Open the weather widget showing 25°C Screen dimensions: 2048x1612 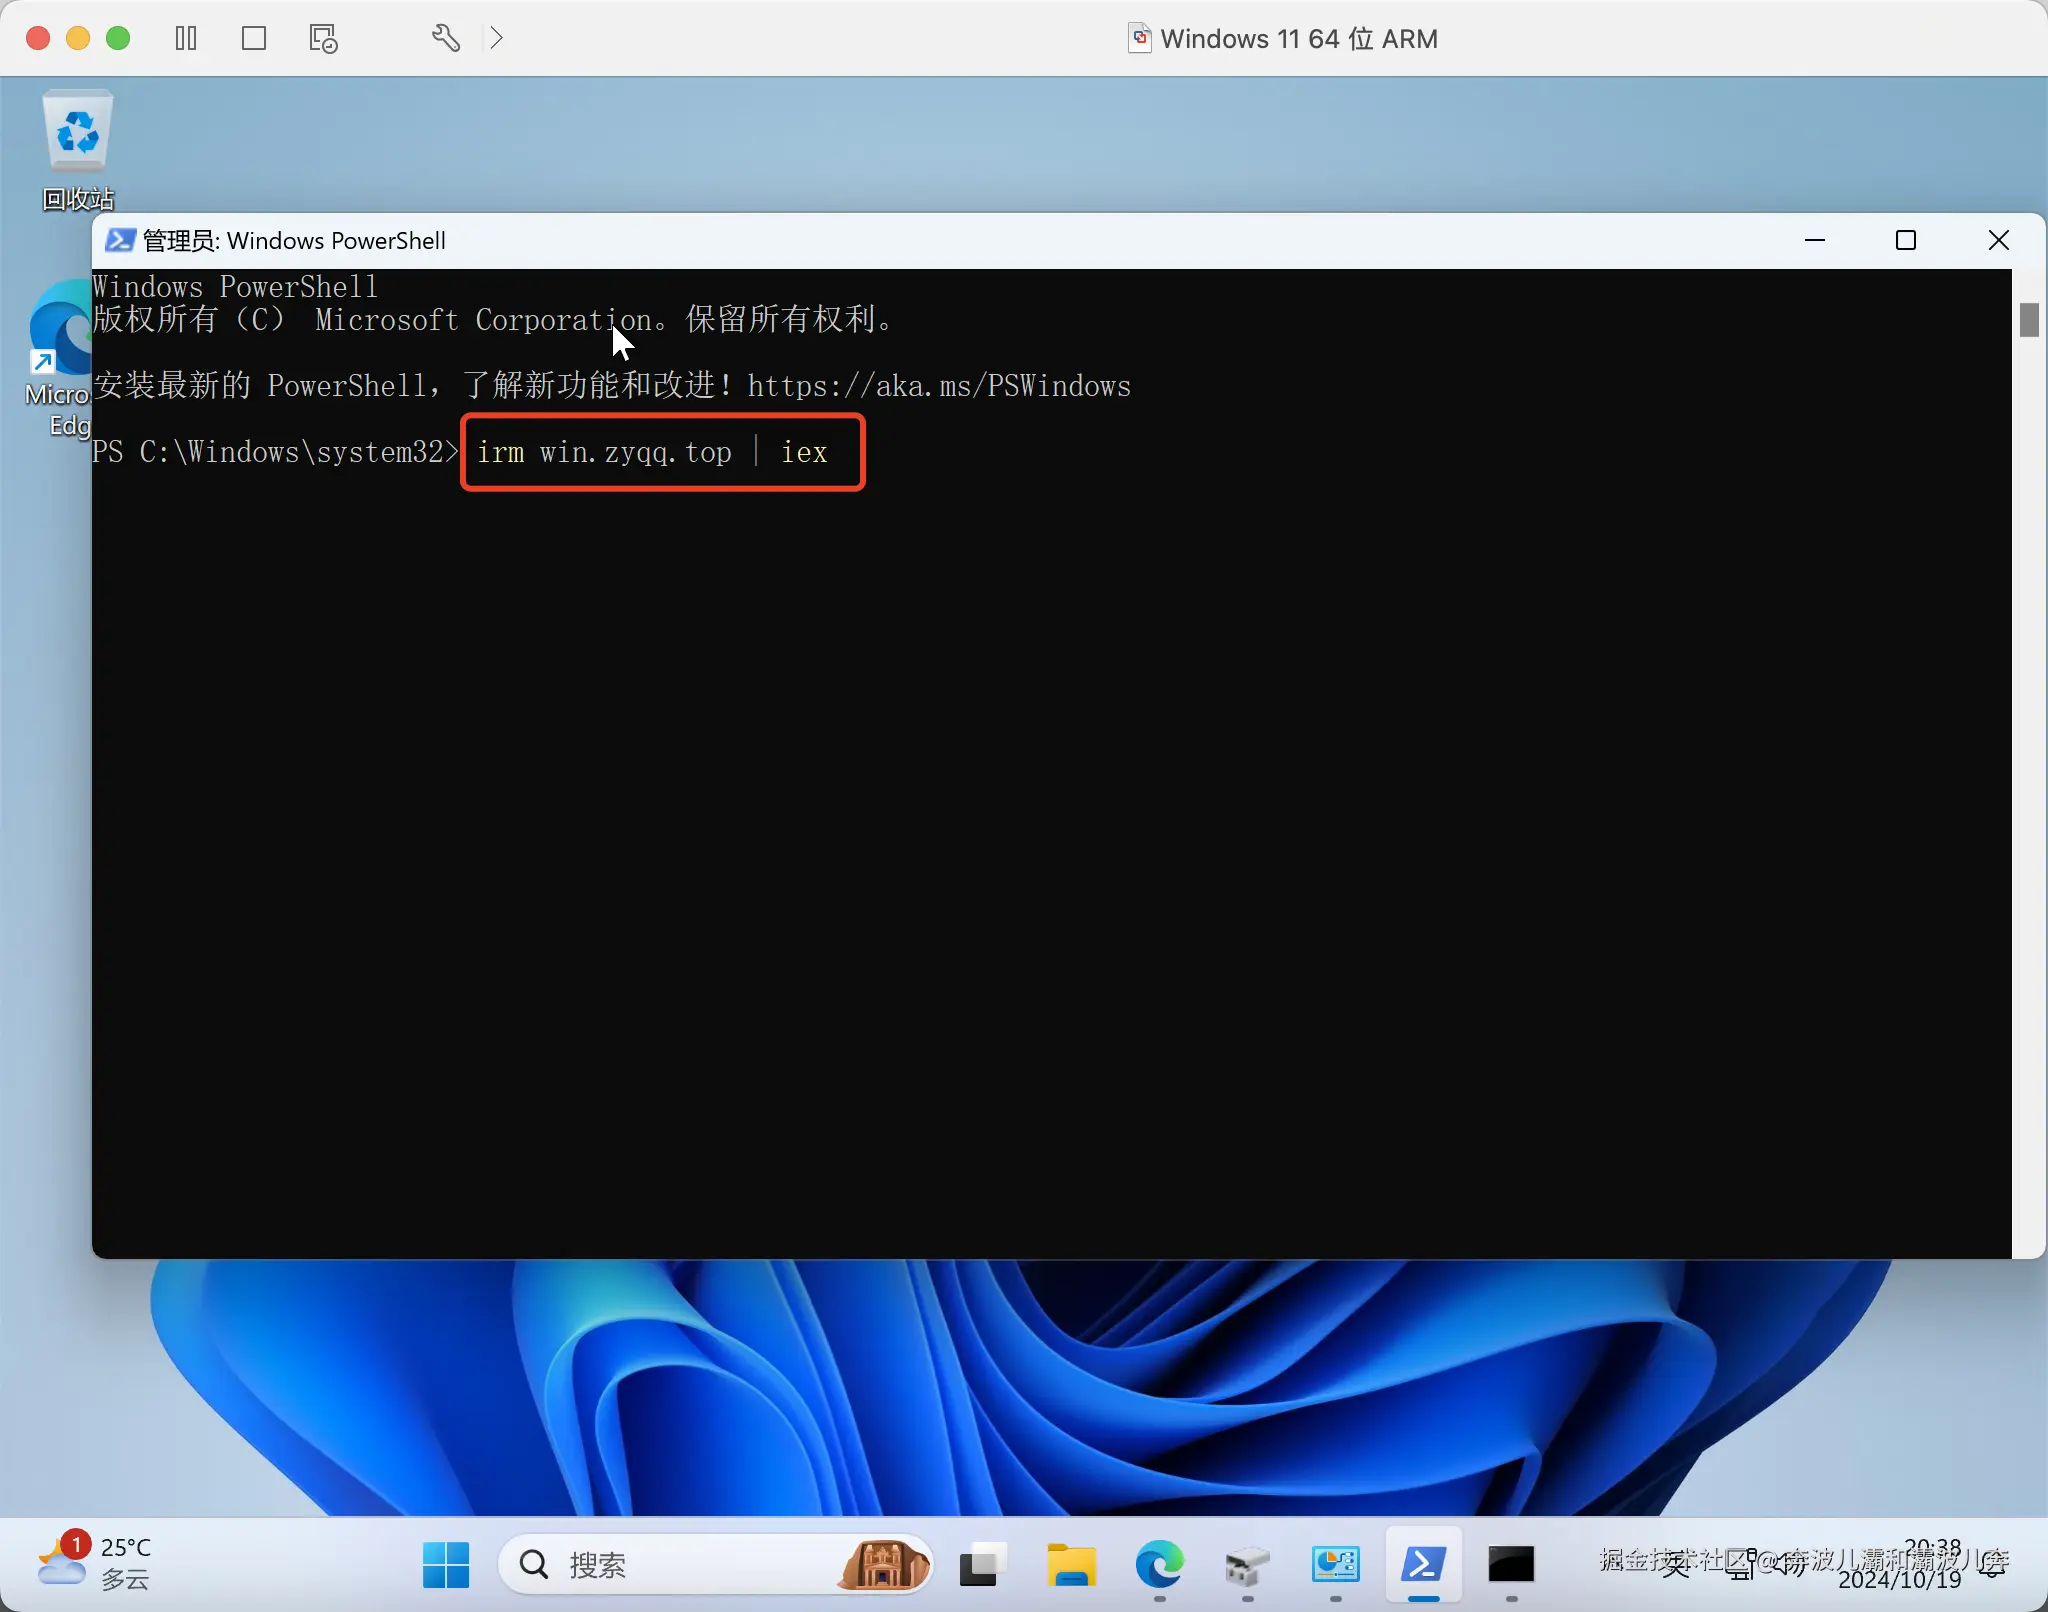[95, 1564]
